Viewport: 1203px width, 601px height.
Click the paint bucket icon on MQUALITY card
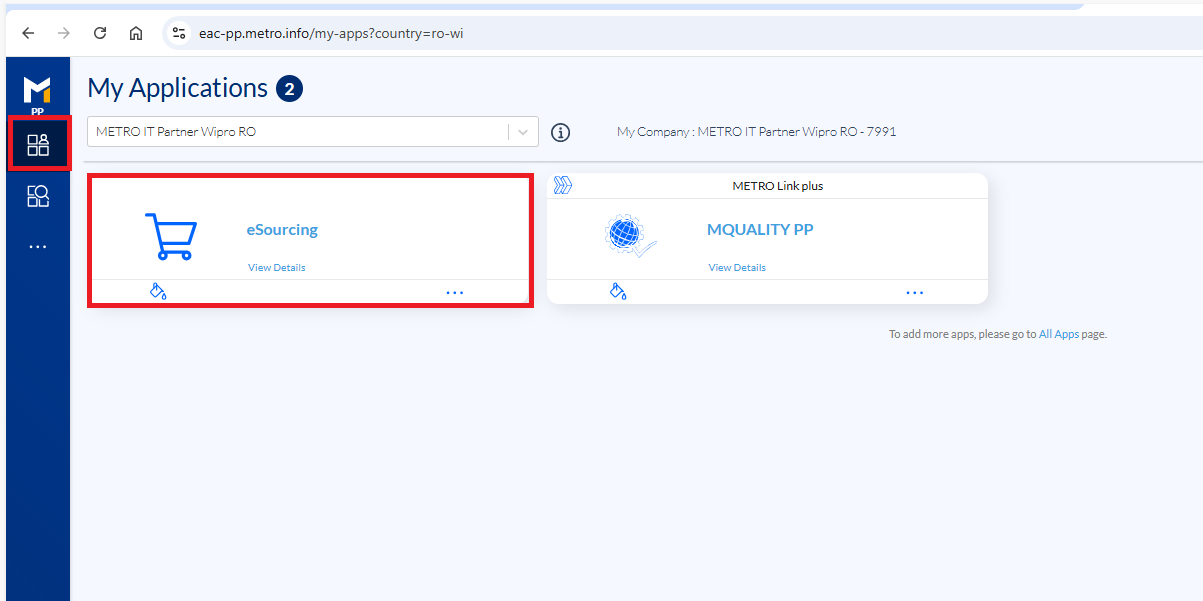618,291
